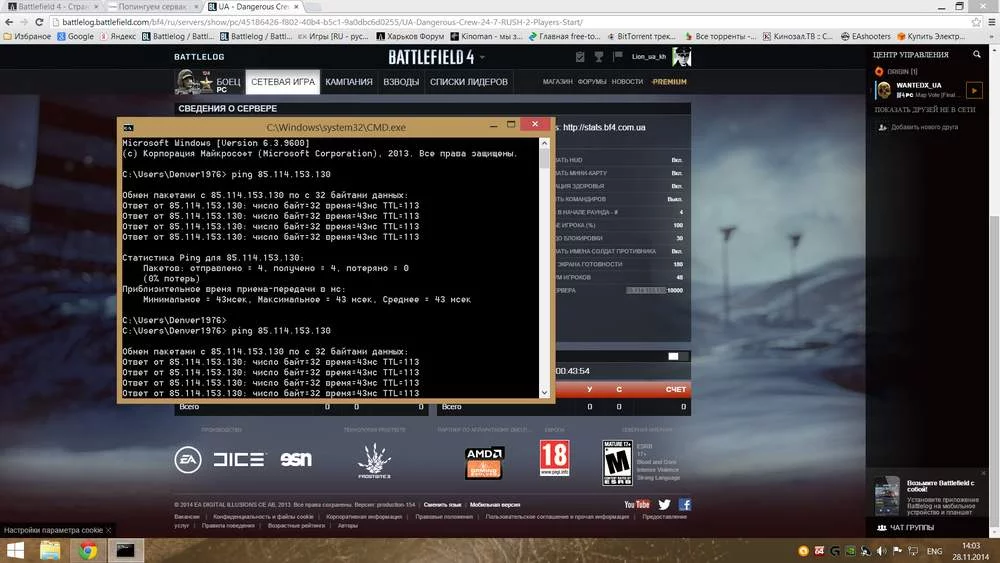Open the СПИСКИ ЛИДЕРОВ tab
The width and height of the screenshot is (1000, 563).
[469, 82]
